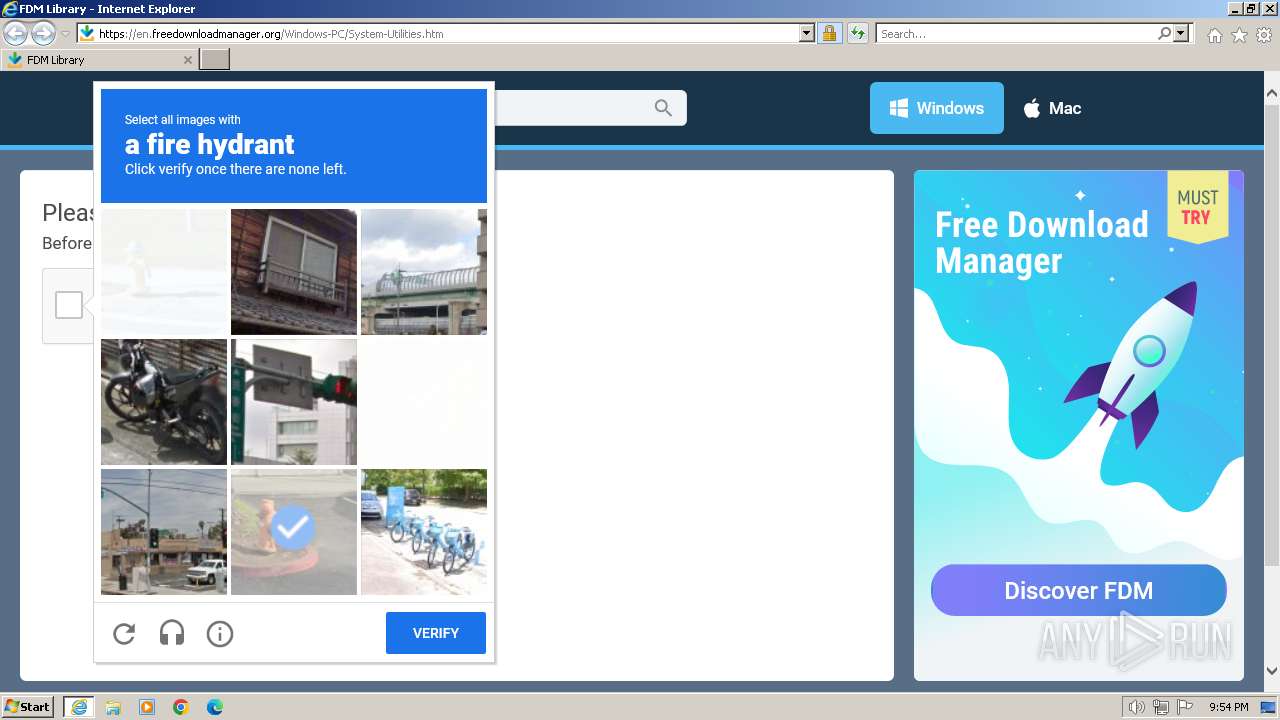Select the motorcycle image tile
Image resolution: width=1280 pixels, height=720 pixels.
coord(164,402)
